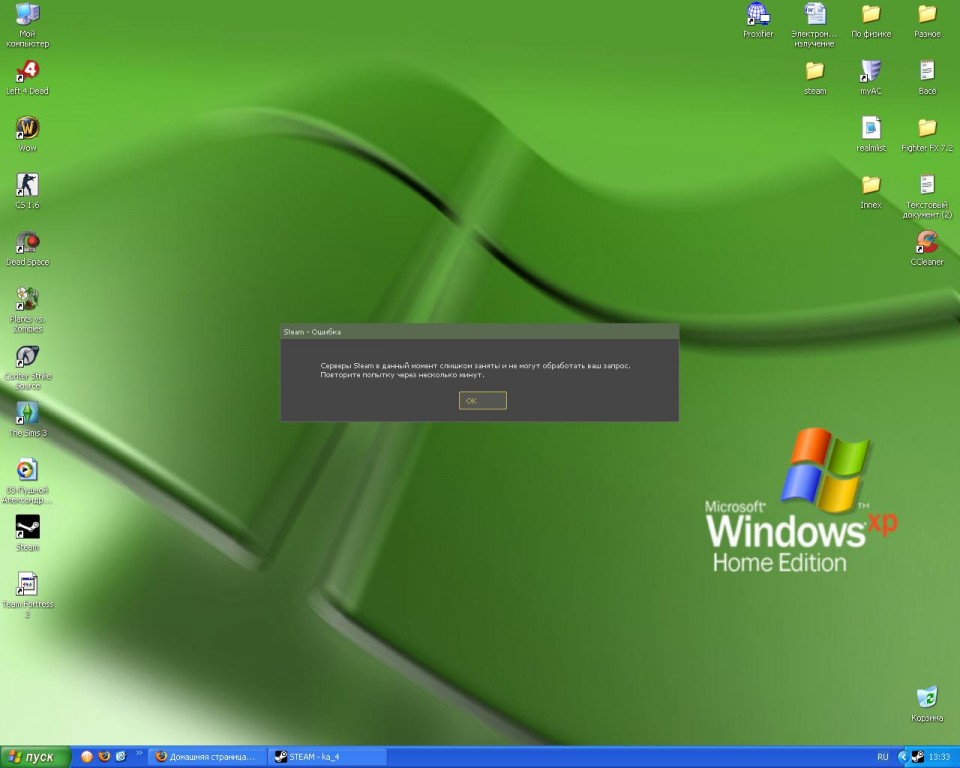This screenshot has width=960, height=768.
Task: Select the myAC shortcut icon
Action: (871, 77)
